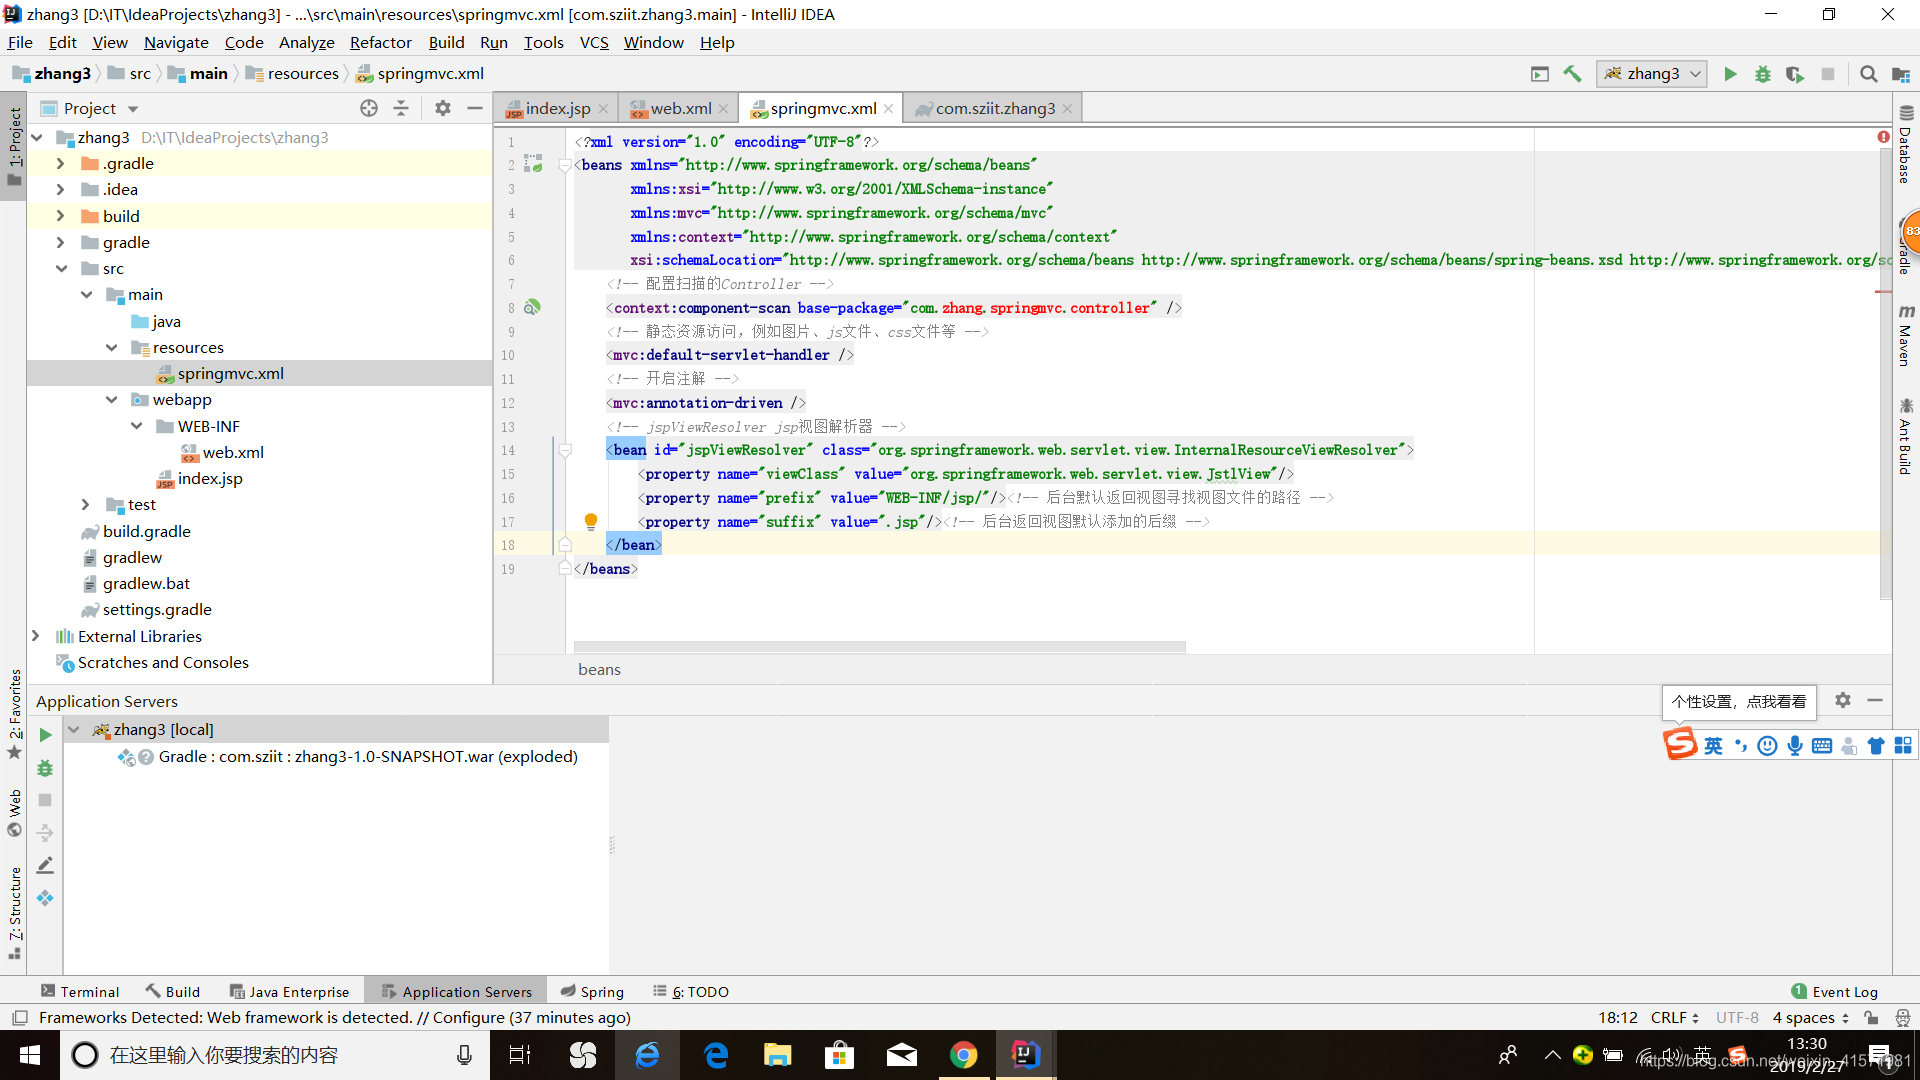This screenshot has height=1080, width=1920.
Task: Debug application server bug icon
Action: coord(45,768)
